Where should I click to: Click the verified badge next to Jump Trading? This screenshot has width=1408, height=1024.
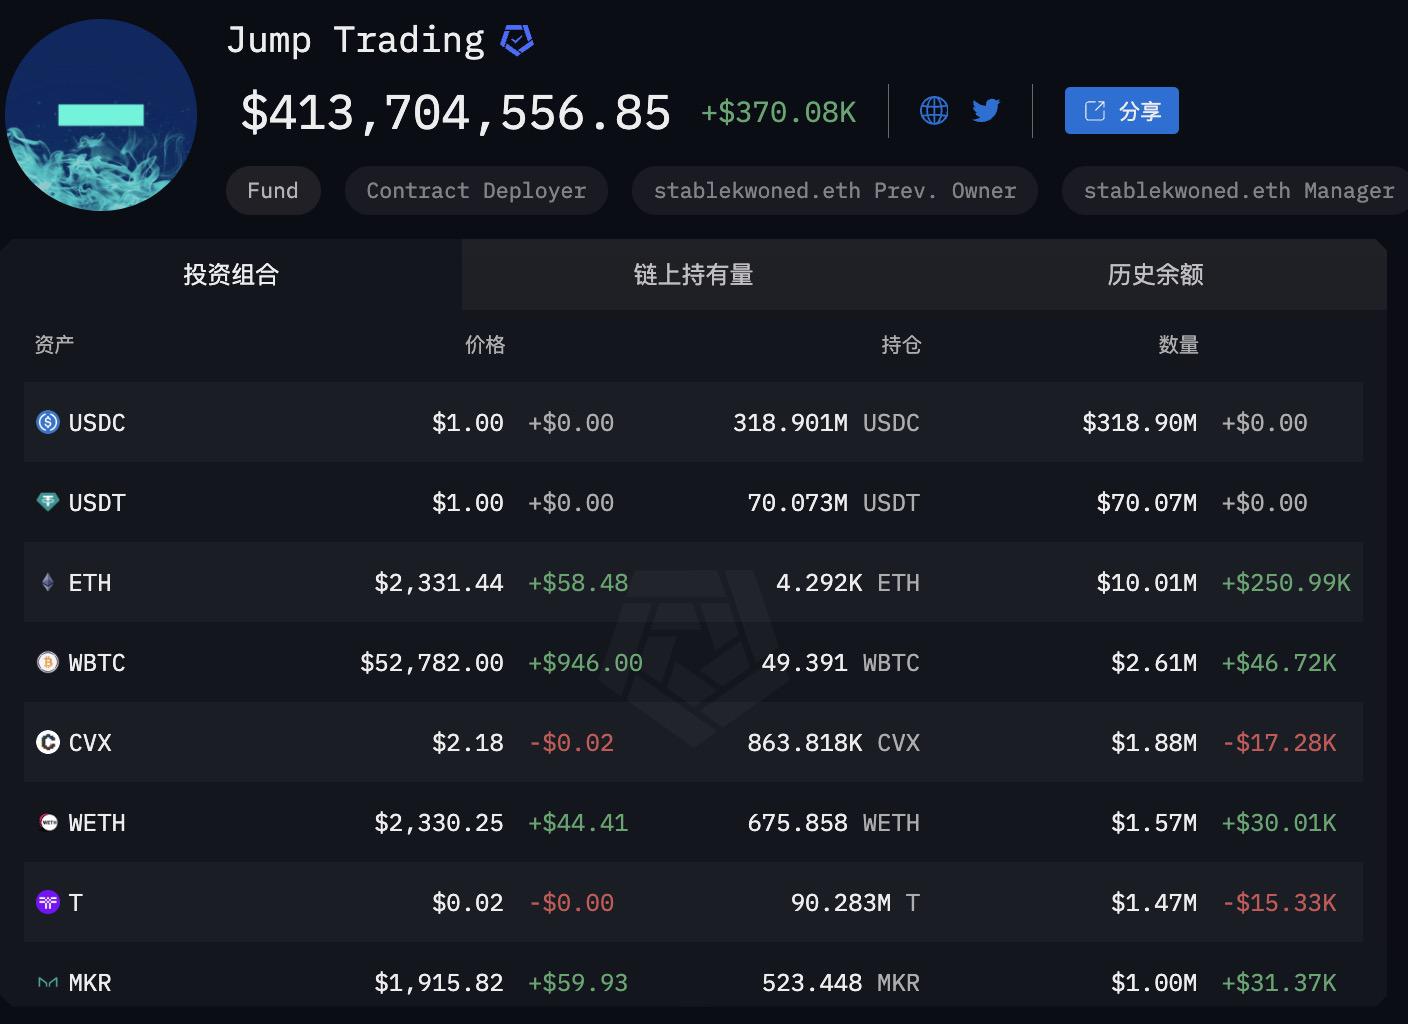click(x=516, y=41)
